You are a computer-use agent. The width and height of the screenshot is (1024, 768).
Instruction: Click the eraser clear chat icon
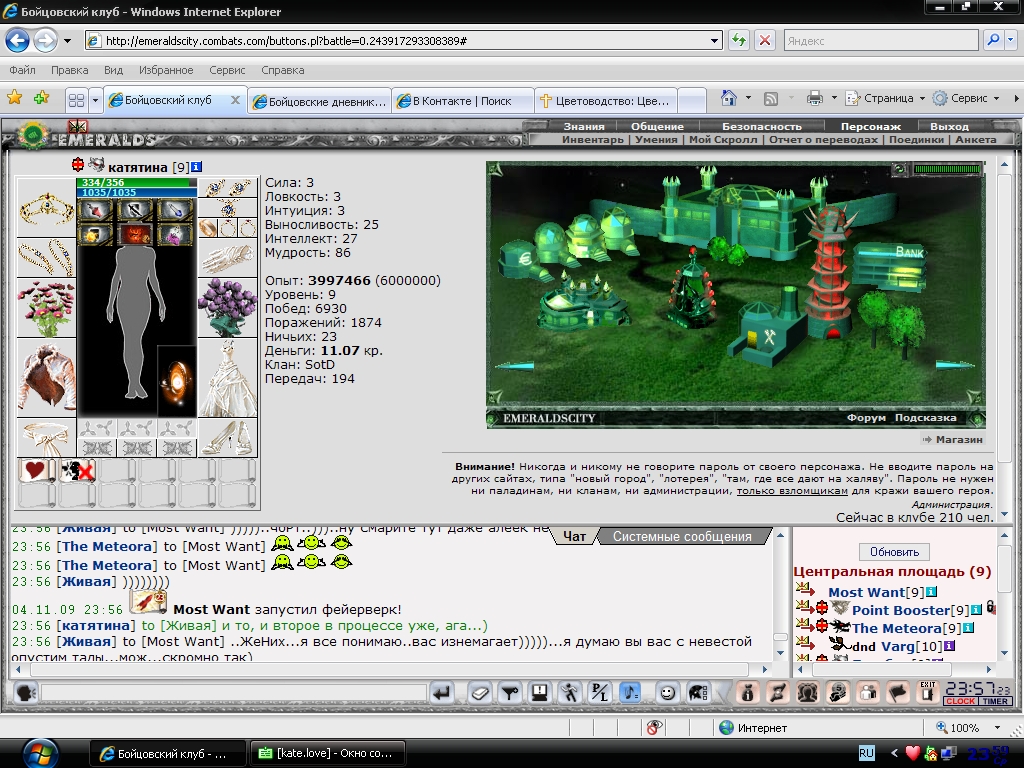tap(480, 692)
